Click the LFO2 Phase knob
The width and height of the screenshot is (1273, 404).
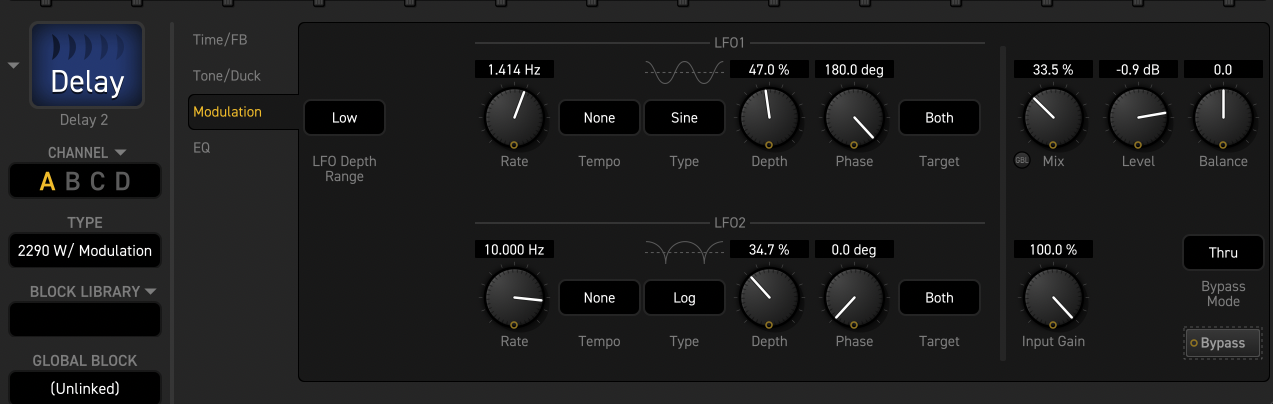coord(854,297)
